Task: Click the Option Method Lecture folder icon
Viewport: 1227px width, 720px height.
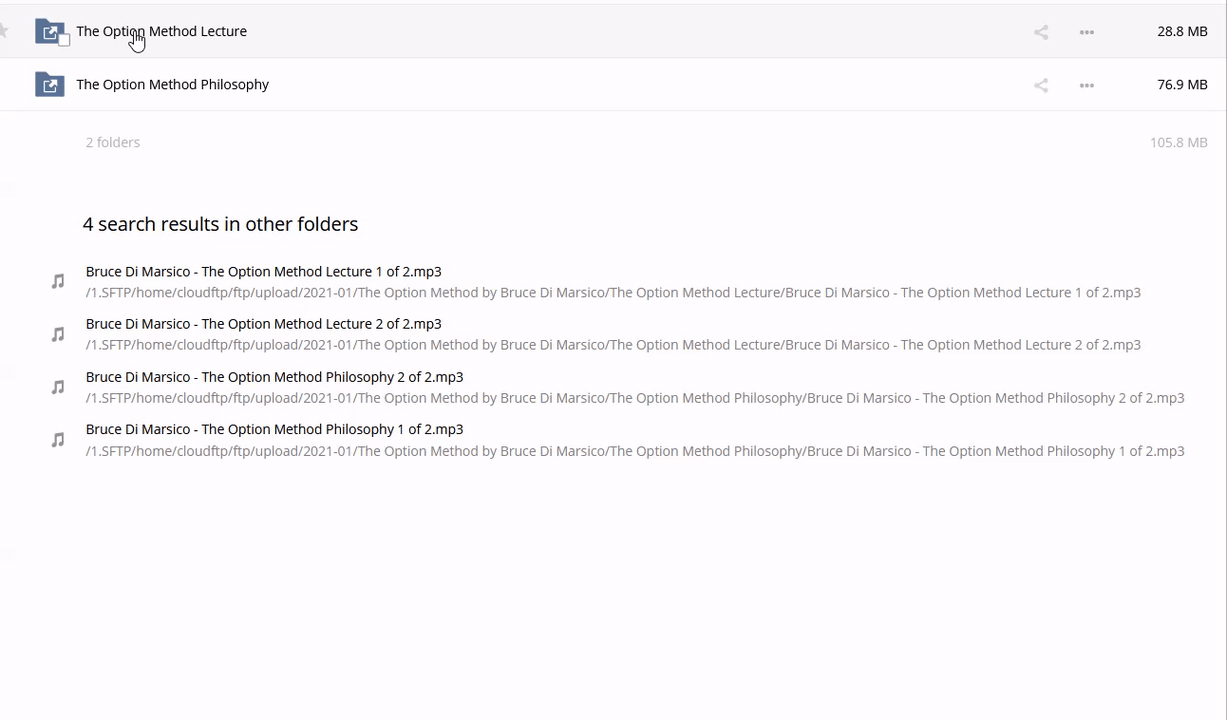Action: click(48, 31)
